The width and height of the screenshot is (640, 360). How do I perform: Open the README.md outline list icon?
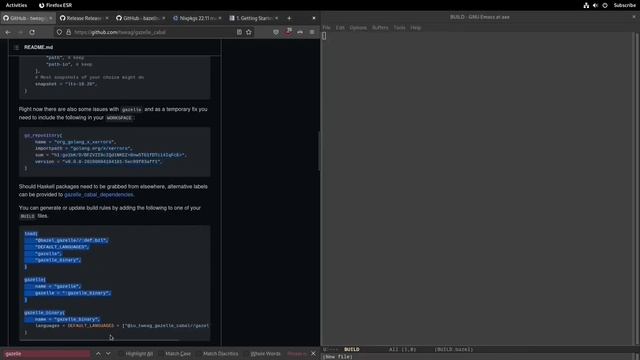coord(16,47)
